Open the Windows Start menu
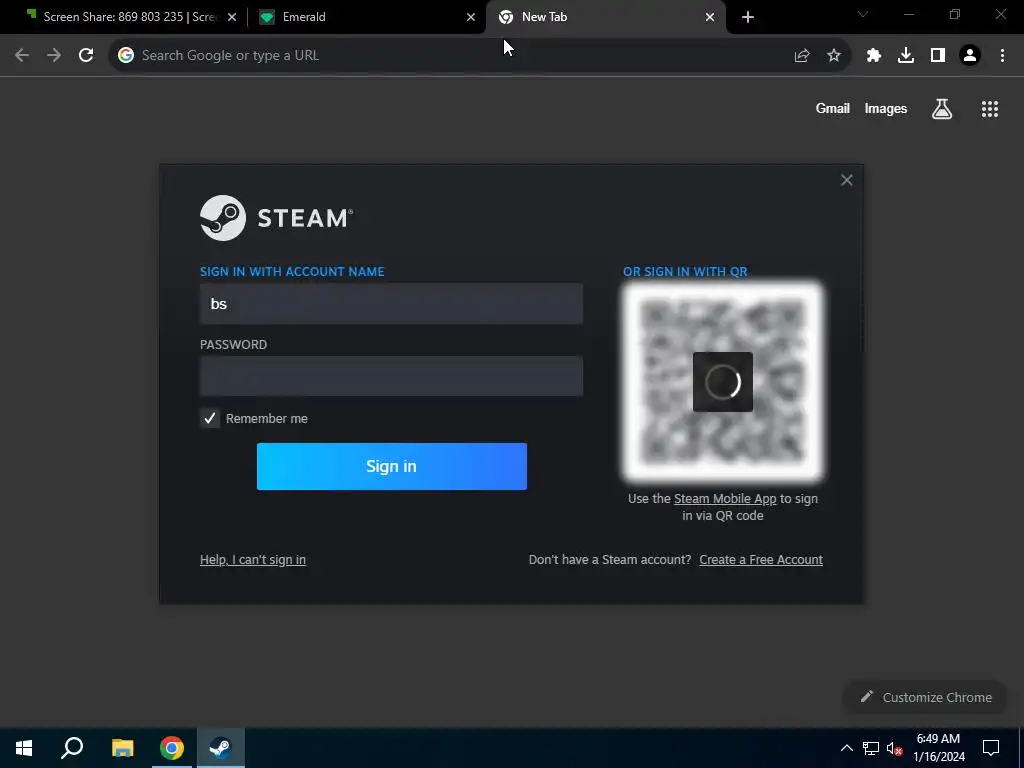This screenshot has width=1024, height=768. tap(24, 748)
